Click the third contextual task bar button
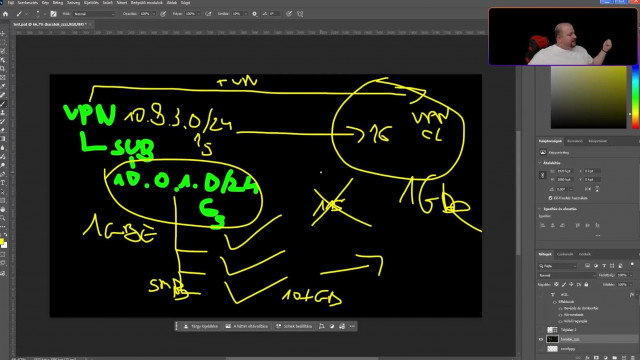 point(293,326)
